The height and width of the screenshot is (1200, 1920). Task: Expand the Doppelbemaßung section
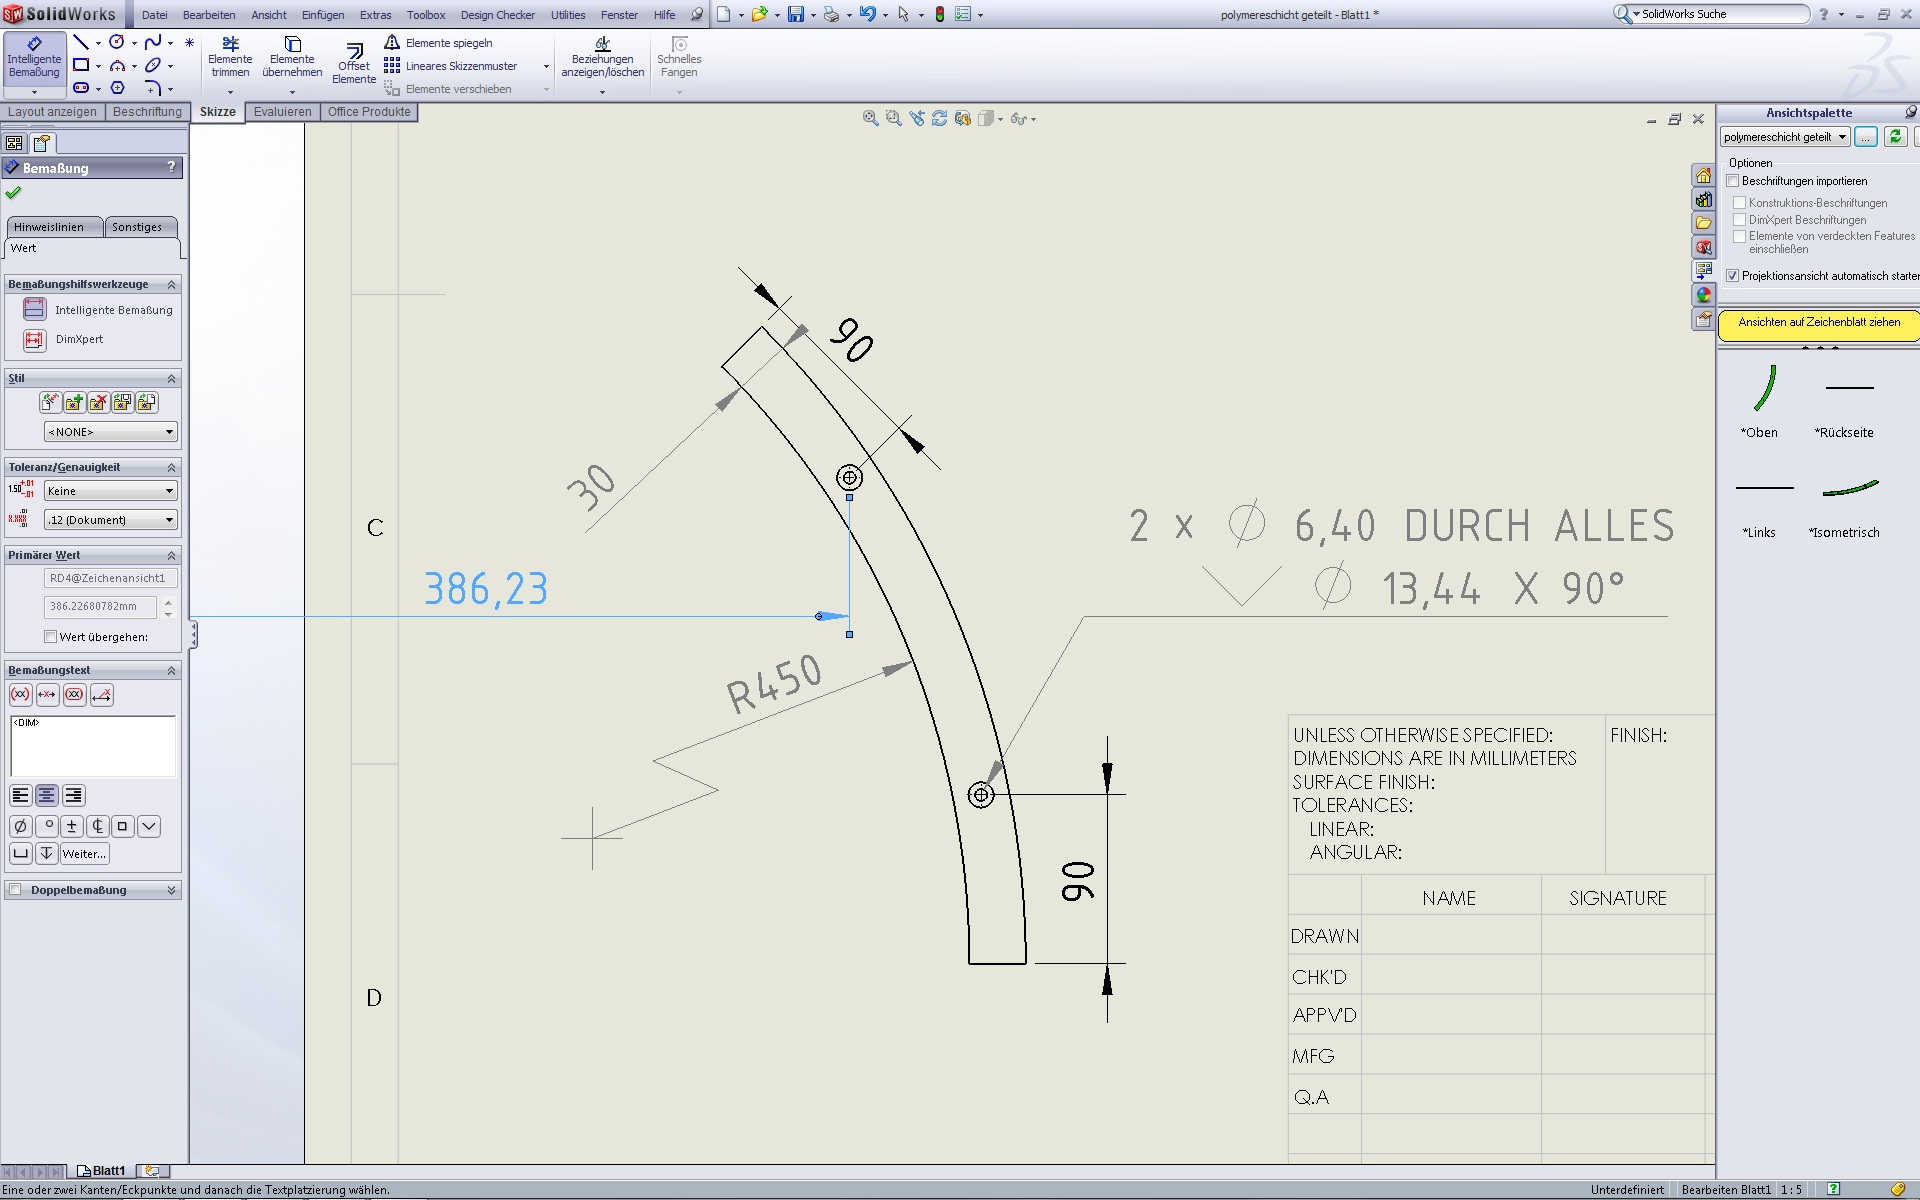coord(171,890)
